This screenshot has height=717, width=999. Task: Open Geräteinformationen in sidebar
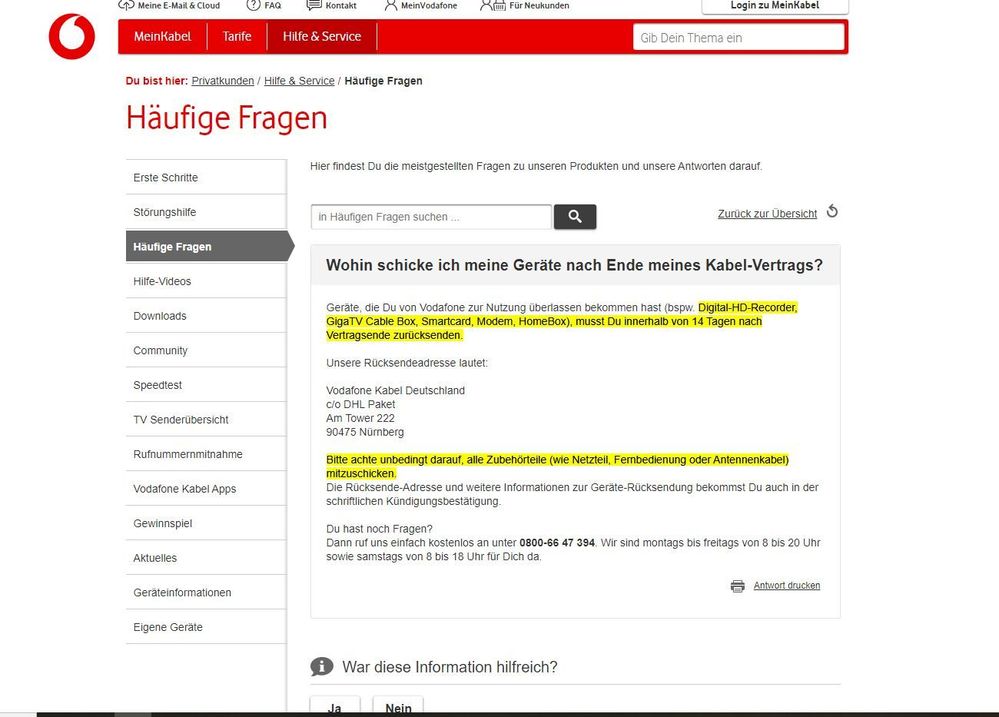pos(206,592)
